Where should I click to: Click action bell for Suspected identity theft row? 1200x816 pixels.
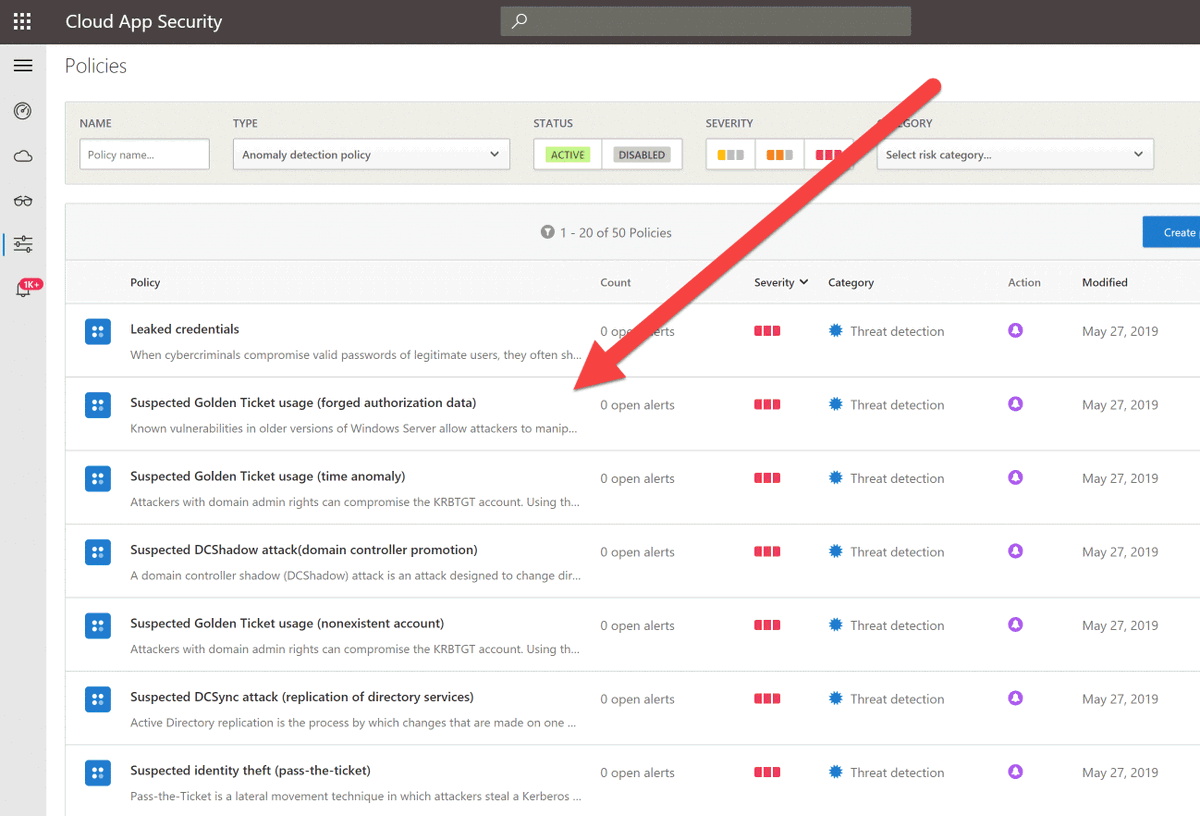(x=1015, y=771)
